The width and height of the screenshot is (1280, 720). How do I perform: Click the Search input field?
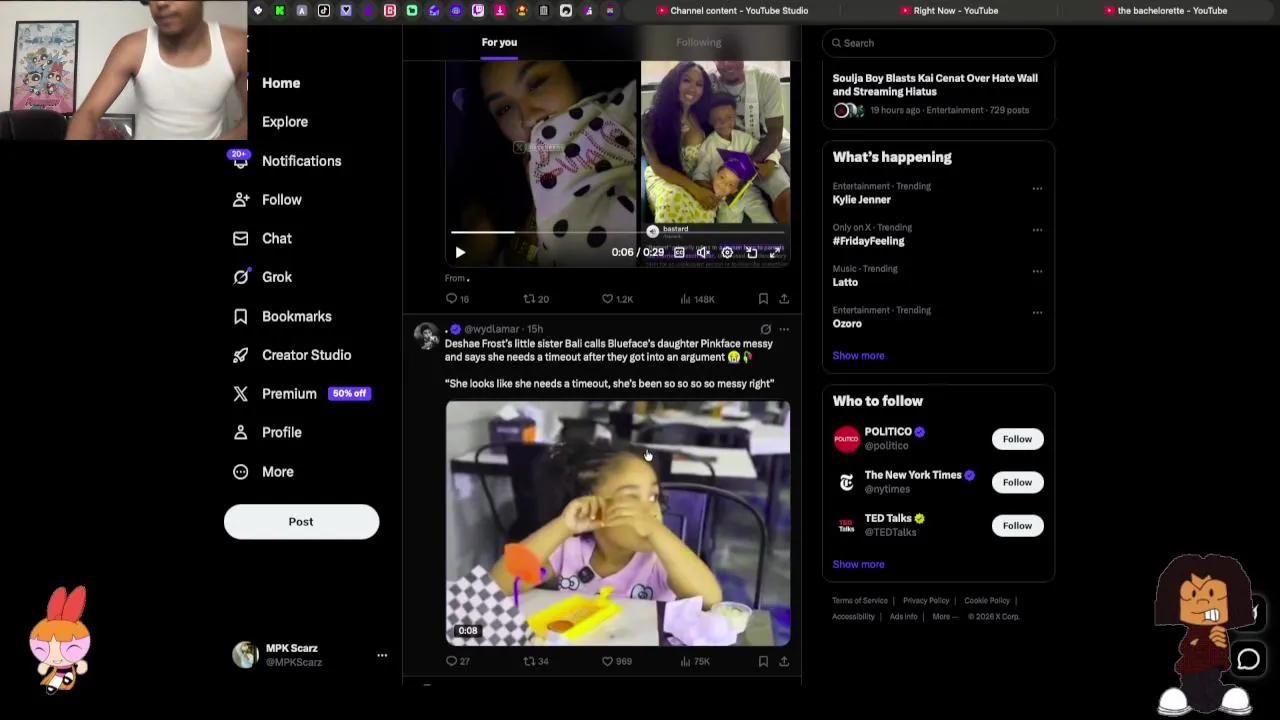(938, 43)
